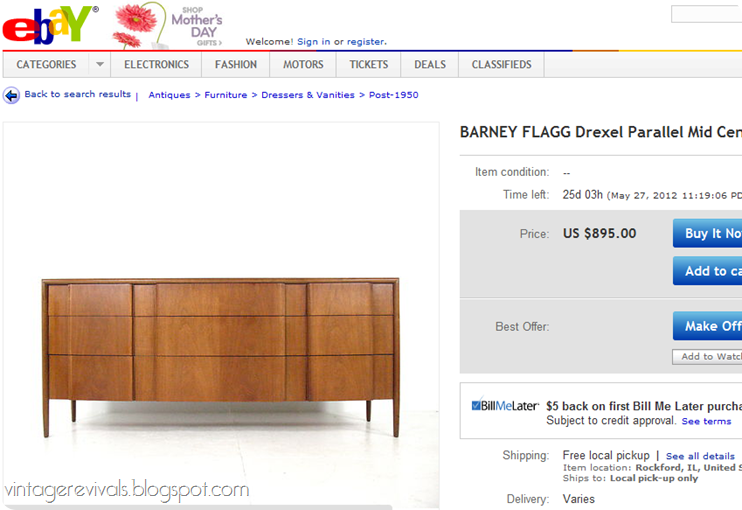Viewport: 742px width, 510px height.
Task: Click the BillMeLater logo
Action: (x=505, y=406)
